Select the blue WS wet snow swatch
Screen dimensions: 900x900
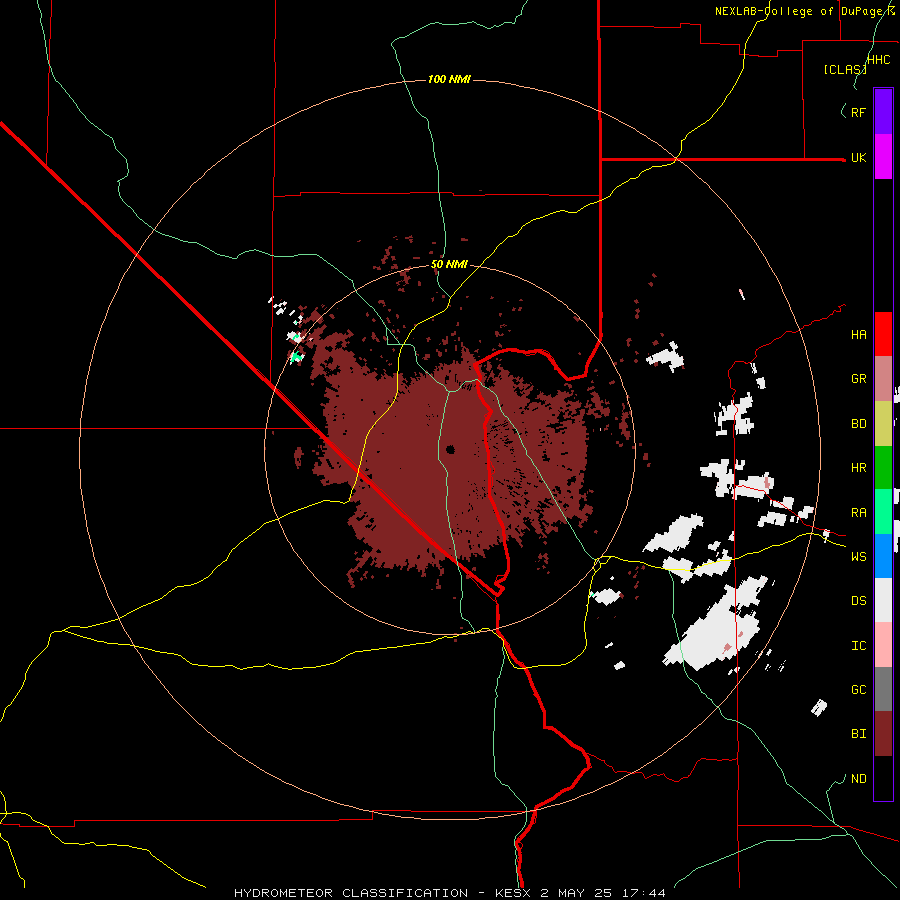tap(883, 556)
